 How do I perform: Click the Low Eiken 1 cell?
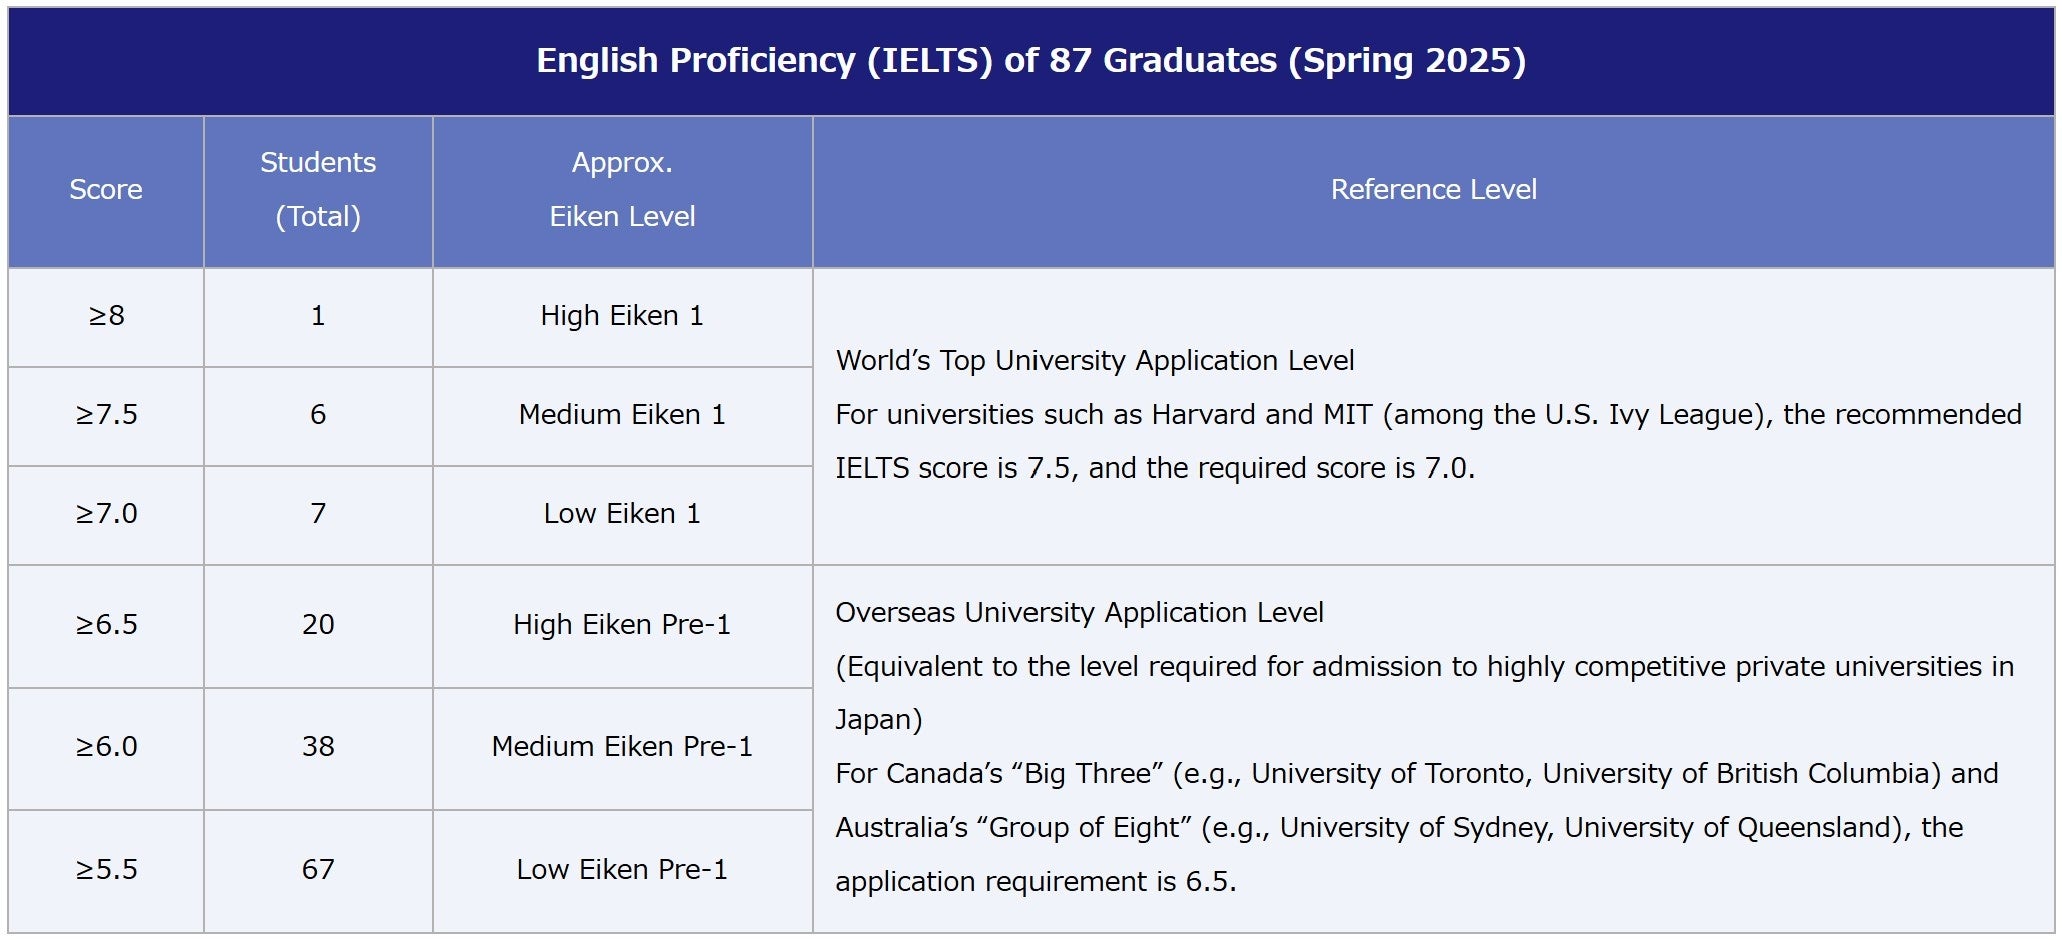622,514
